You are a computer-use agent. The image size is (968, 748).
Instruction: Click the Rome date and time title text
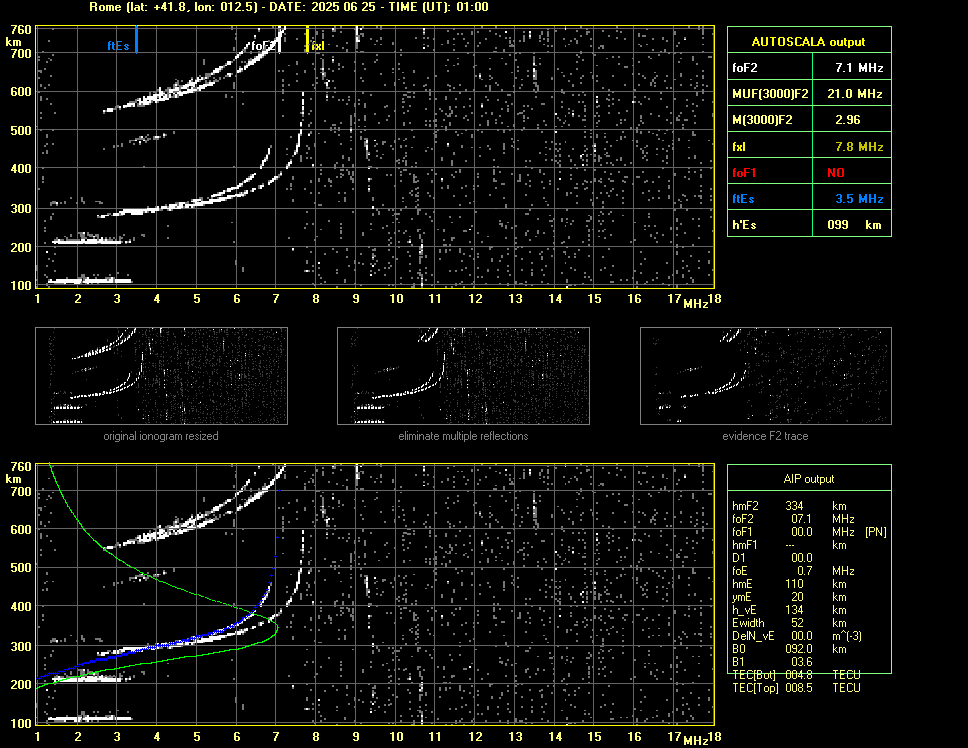coord(289,7)
